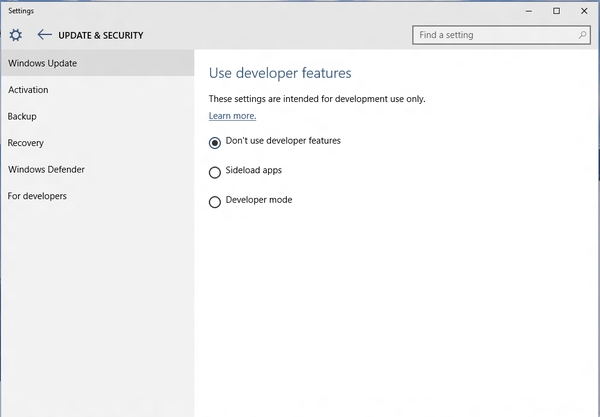
Task: Enable the Sideload apps option
Action: tap(215, 172)
